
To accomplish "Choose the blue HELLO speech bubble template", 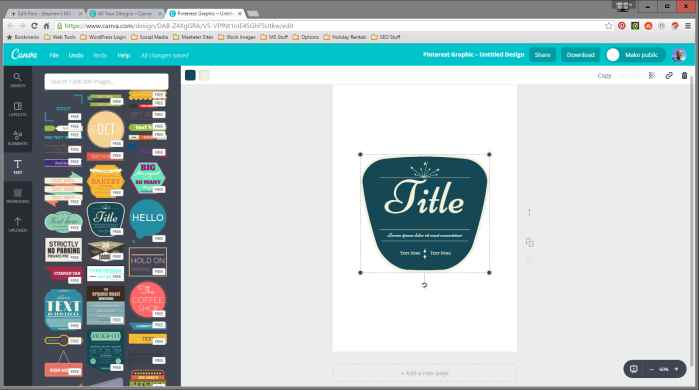I will pyautogui.click(x=148, y=219).
